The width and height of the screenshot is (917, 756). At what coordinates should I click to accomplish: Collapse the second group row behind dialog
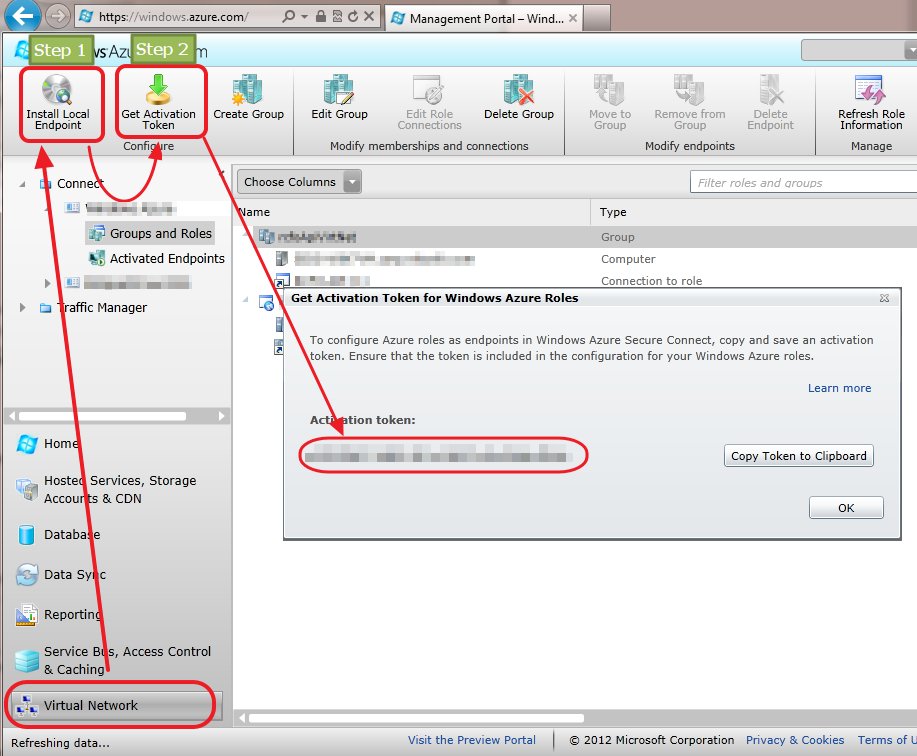coord(246,300)
